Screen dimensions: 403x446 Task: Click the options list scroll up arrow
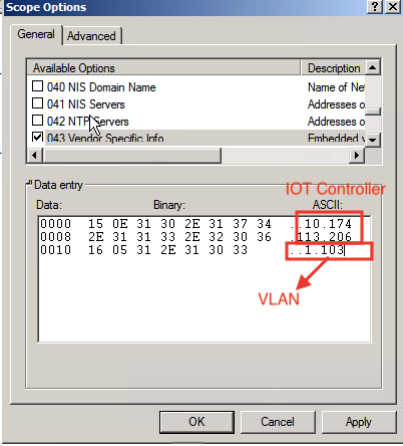coord(373,68)
